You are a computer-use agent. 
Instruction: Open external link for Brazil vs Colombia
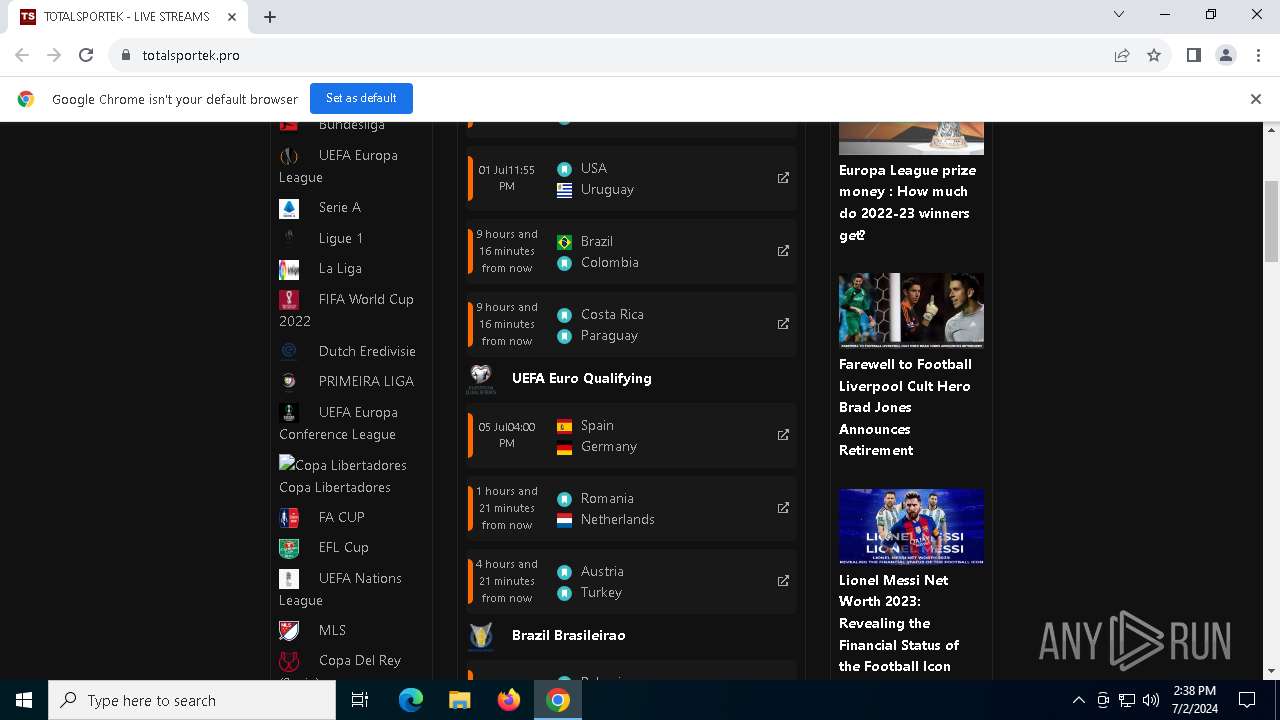783,251
